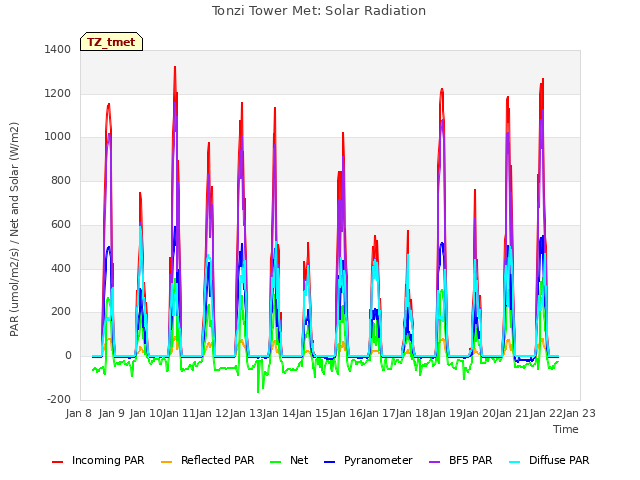Click the Jan 23 x-axis tick label
The image size is (640, 480).
pyautogui.click(x=579, y=413)
